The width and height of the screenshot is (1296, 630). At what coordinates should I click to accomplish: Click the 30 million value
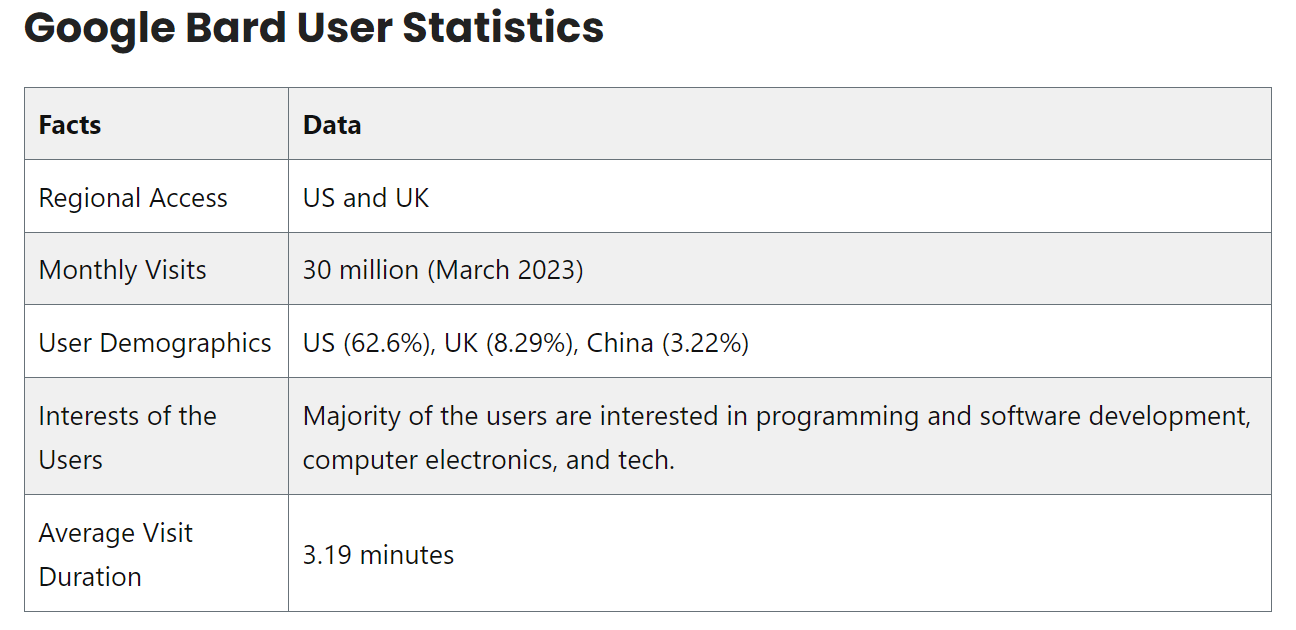(x=361, y=270)
